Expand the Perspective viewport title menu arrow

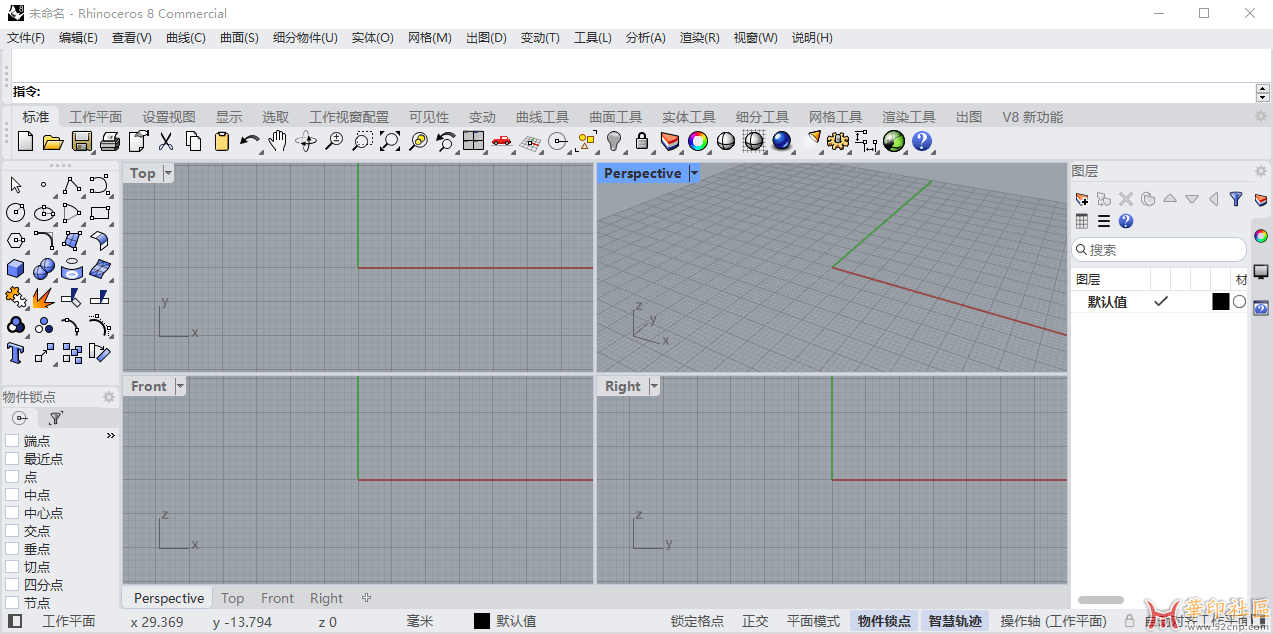(694, 173)
